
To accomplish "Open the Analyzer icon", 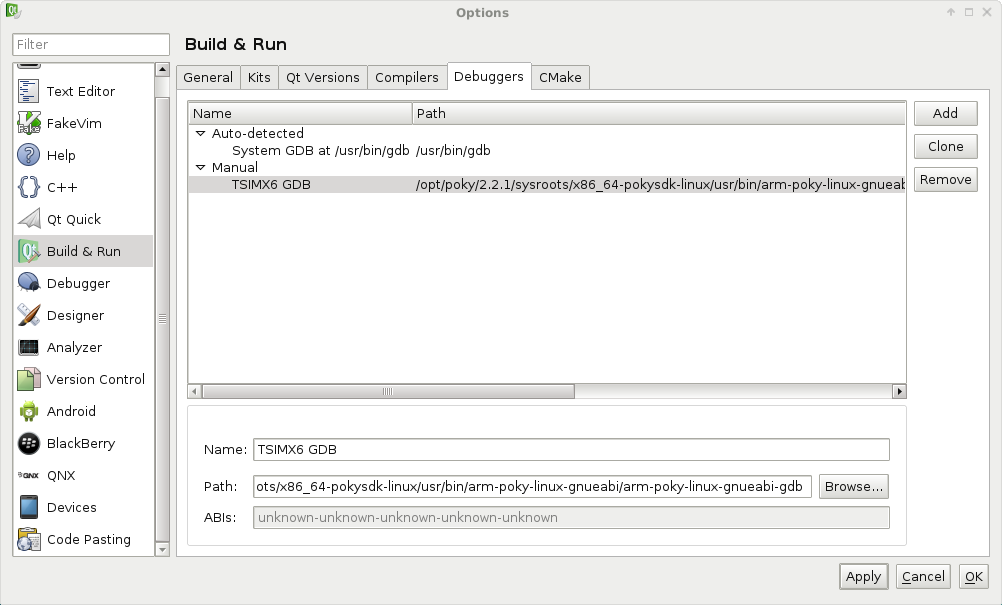I will pyautogui.click(x=28, y=347).
